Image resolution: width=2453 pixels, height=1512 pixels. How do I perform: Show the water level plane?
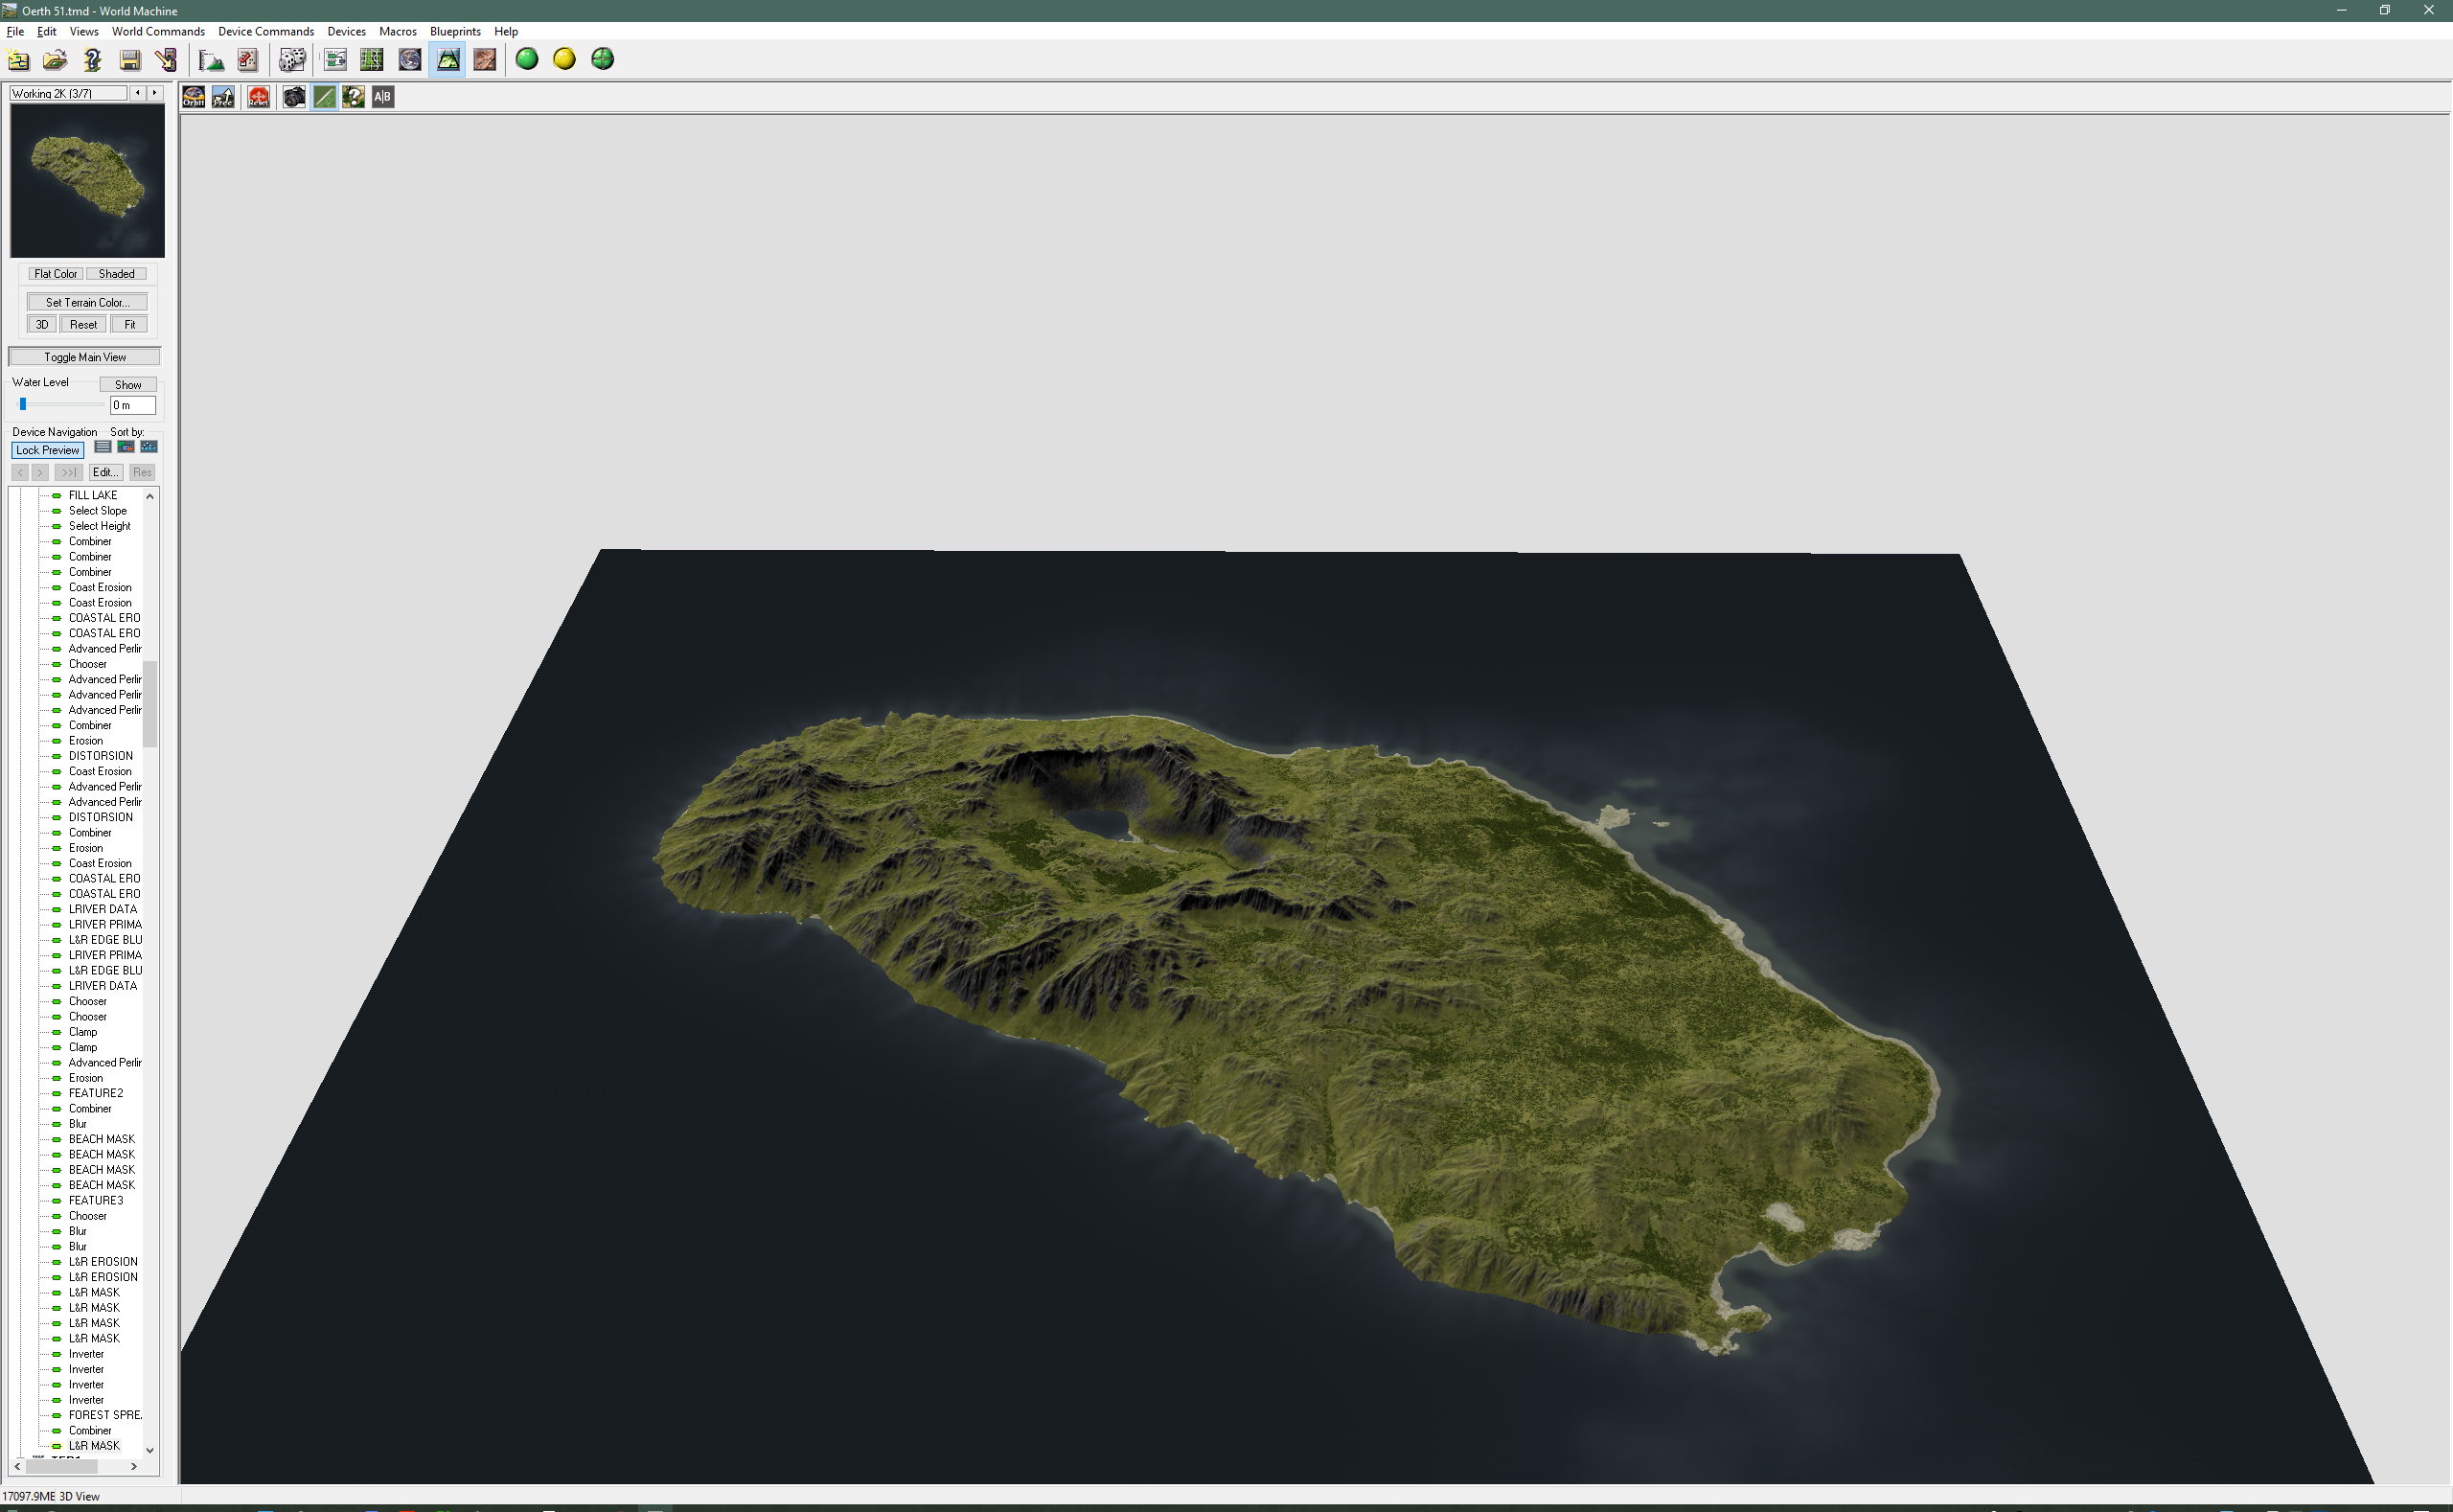tap(127, 385)
